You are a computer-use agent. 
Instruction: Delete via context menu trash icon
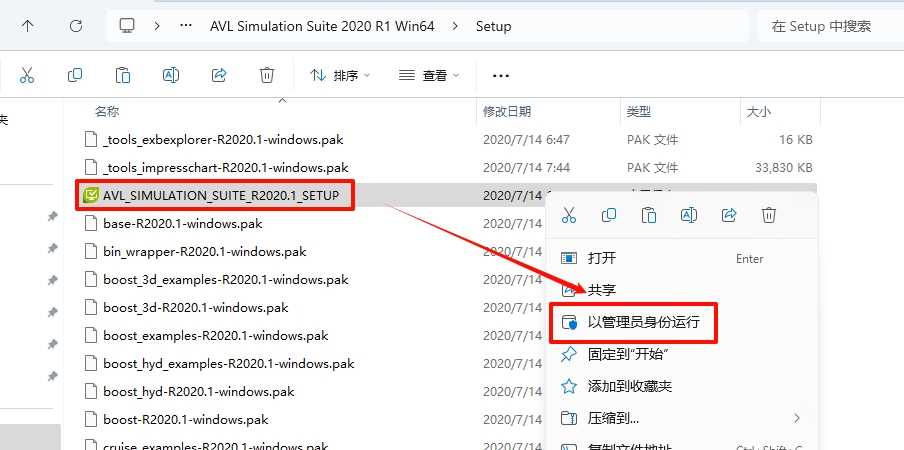(769, 215)
